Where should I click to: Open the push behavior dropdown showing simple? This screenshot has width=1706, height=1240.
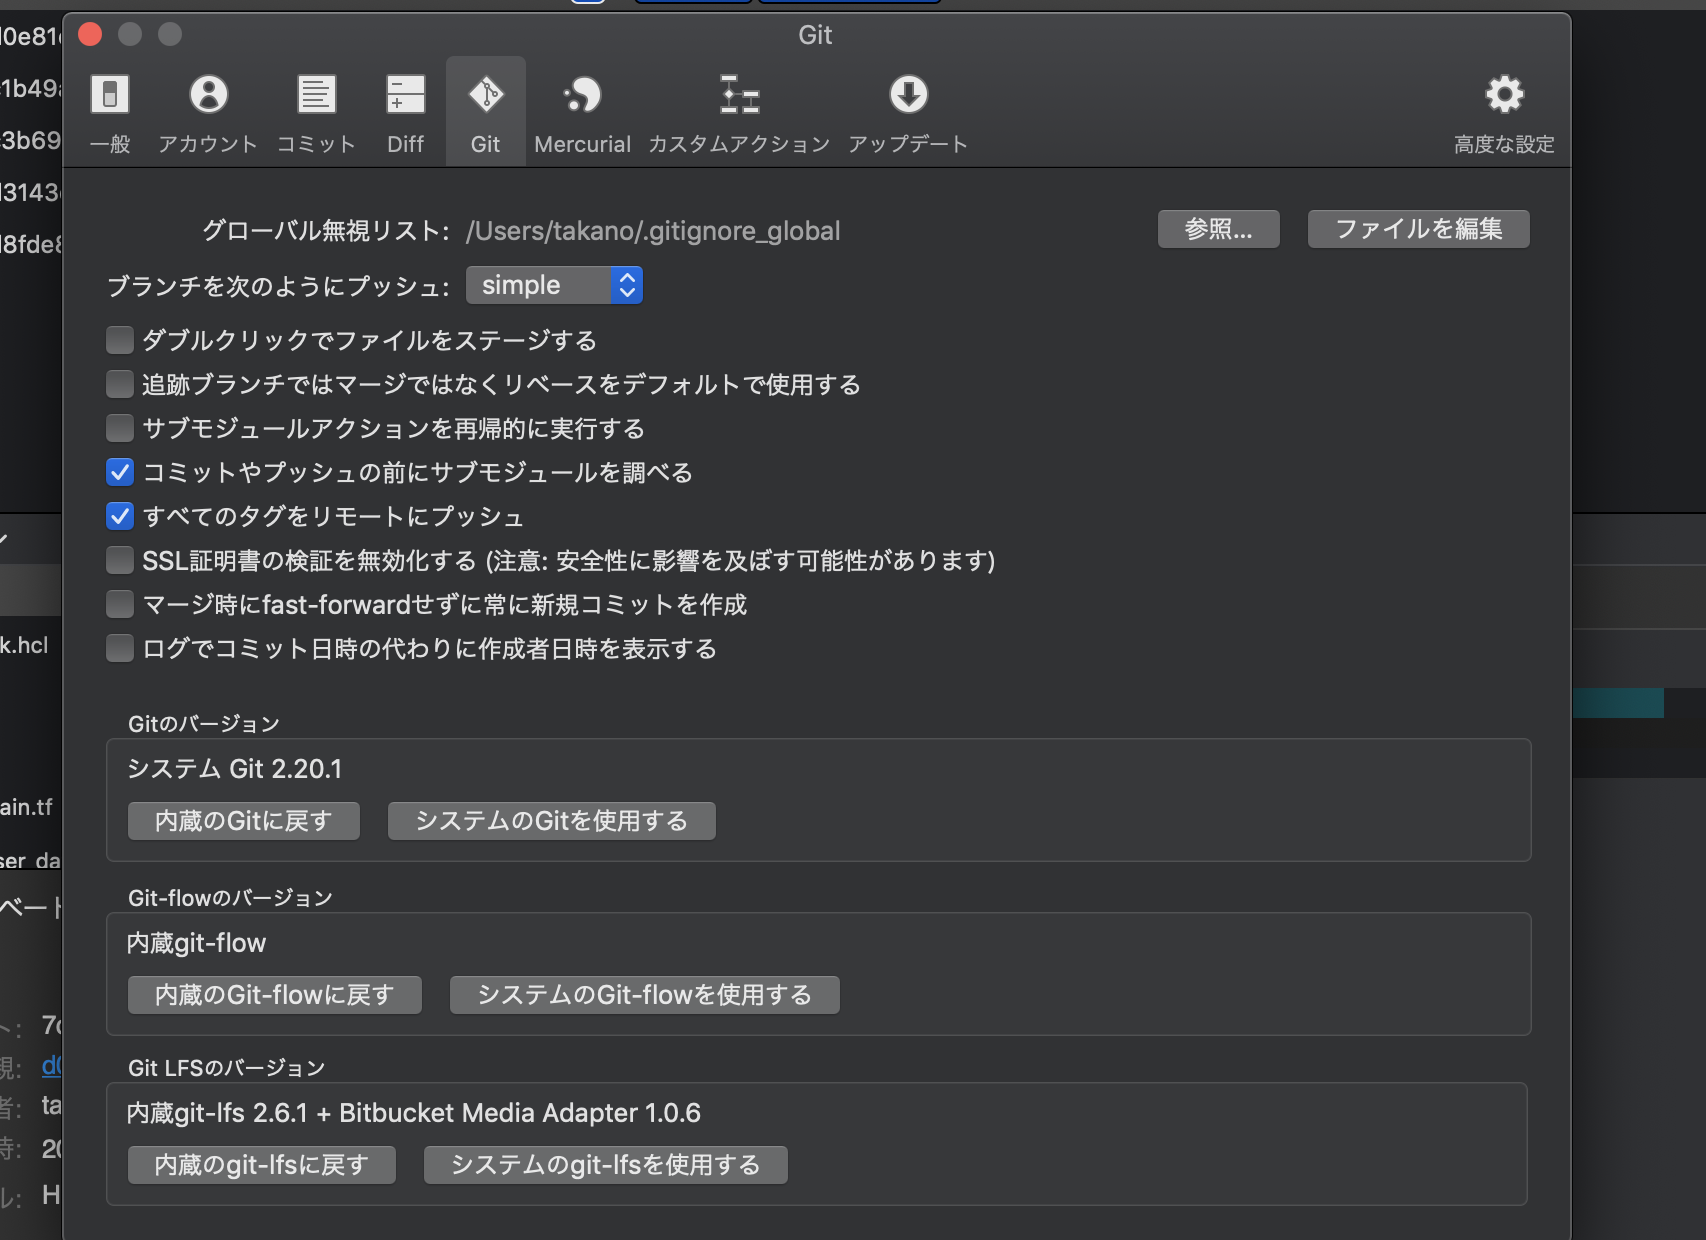pos(554,285)
